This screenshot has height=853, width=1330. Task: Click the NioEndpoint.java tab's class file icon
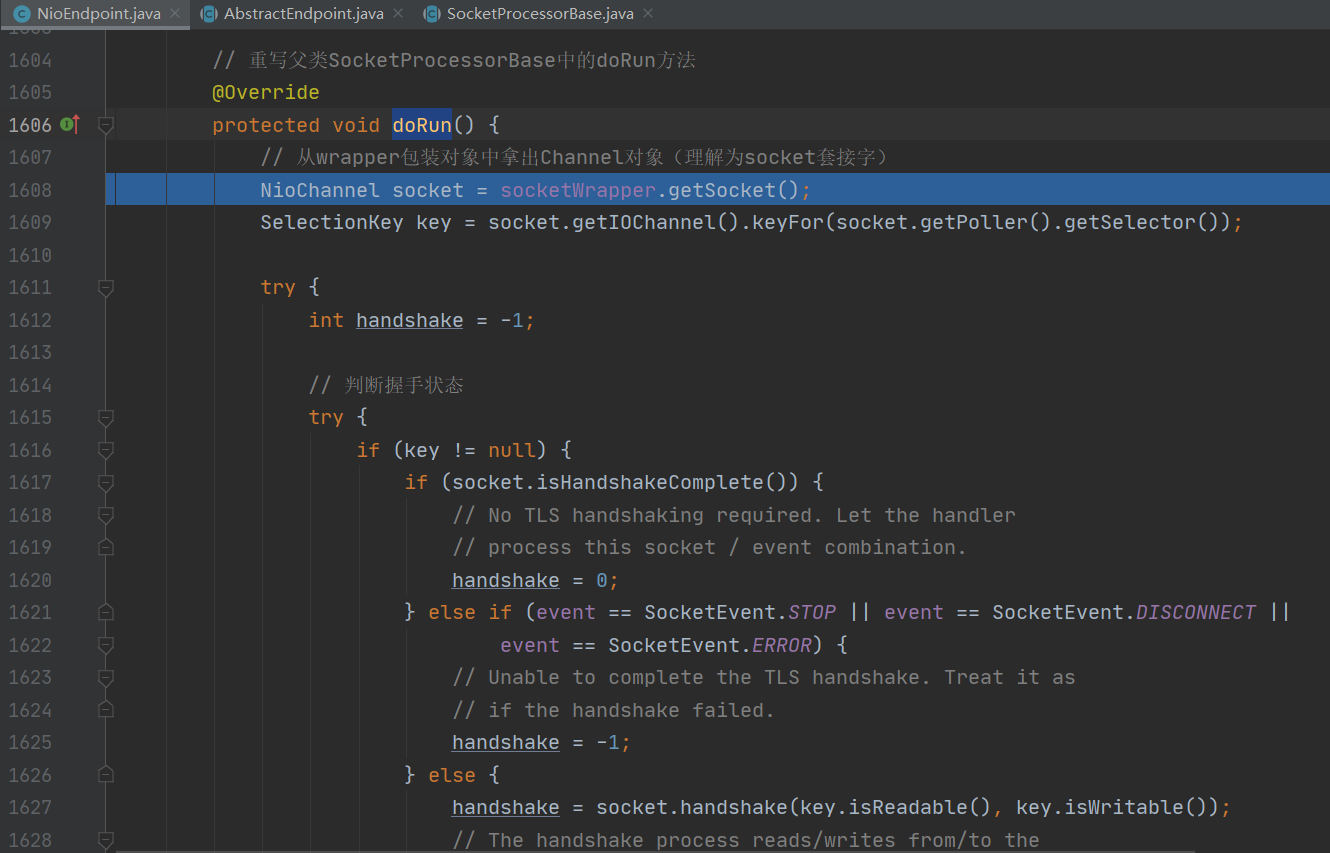(21, 14)
